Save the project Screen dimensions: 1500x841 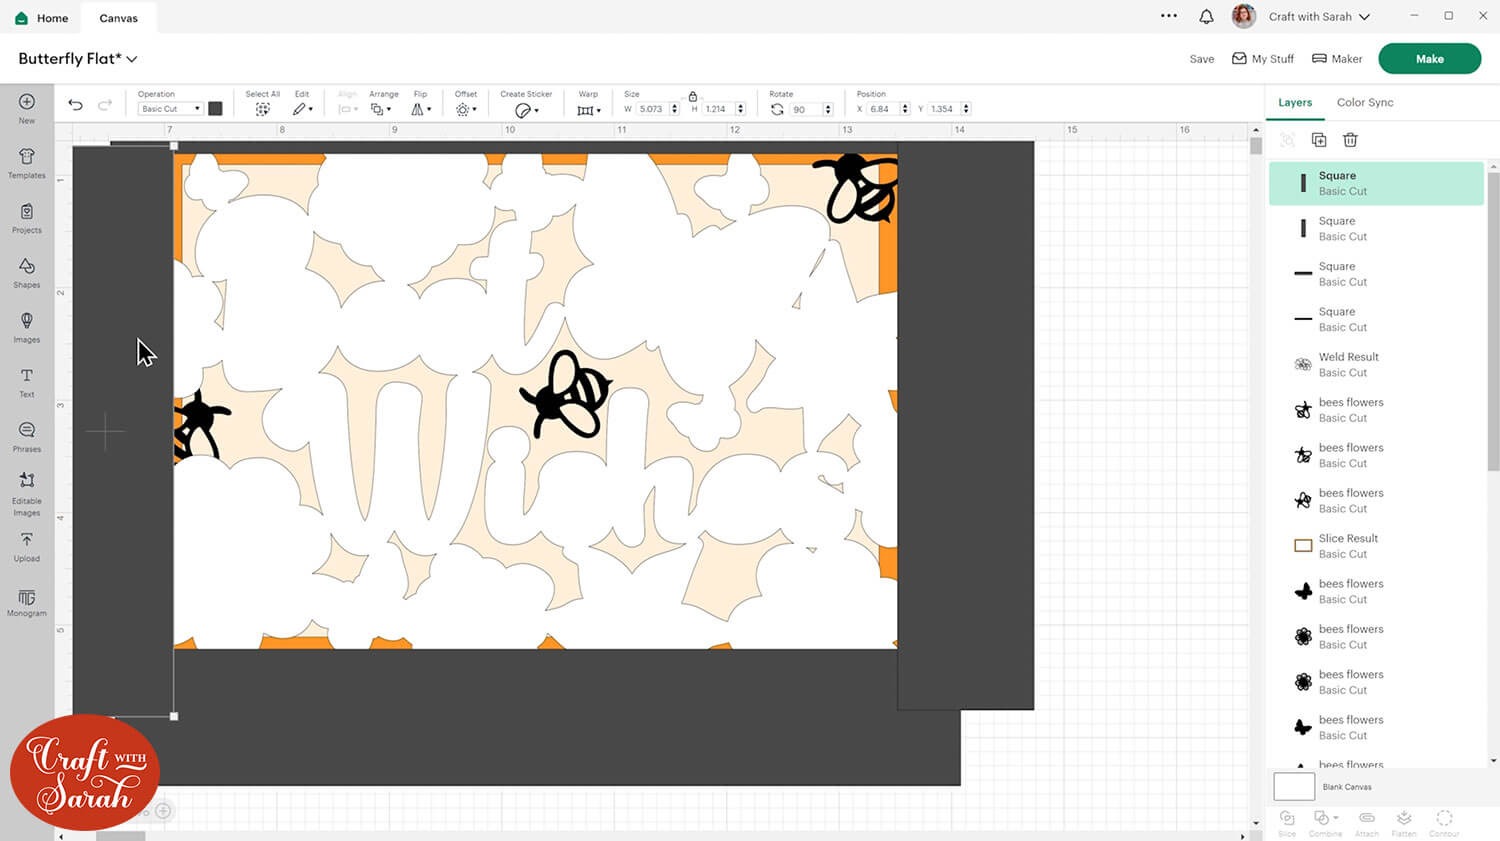coord(1201,59)
